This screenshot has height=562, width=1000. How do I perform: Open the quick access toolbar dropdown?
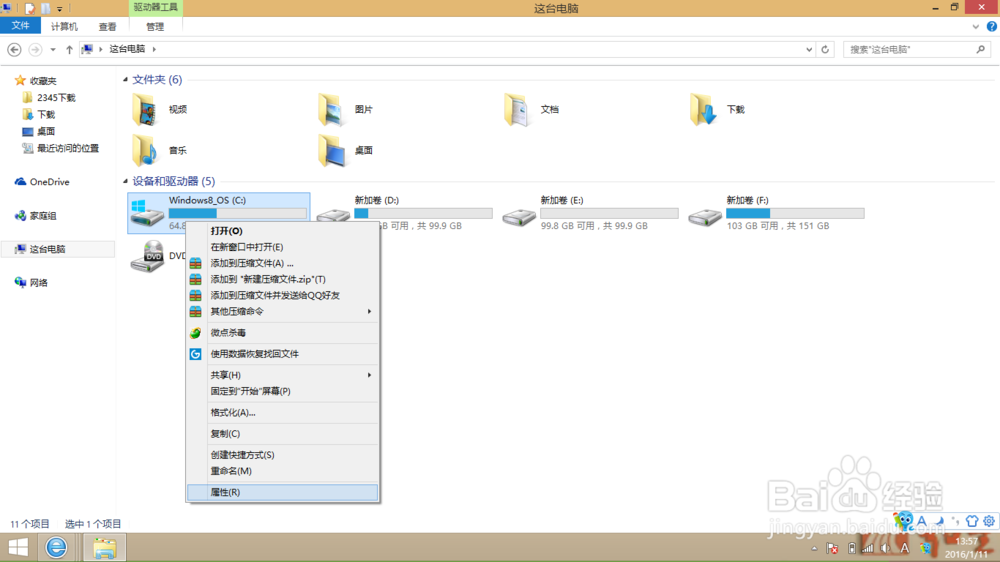pyautogui.click(x=59, y=9)
